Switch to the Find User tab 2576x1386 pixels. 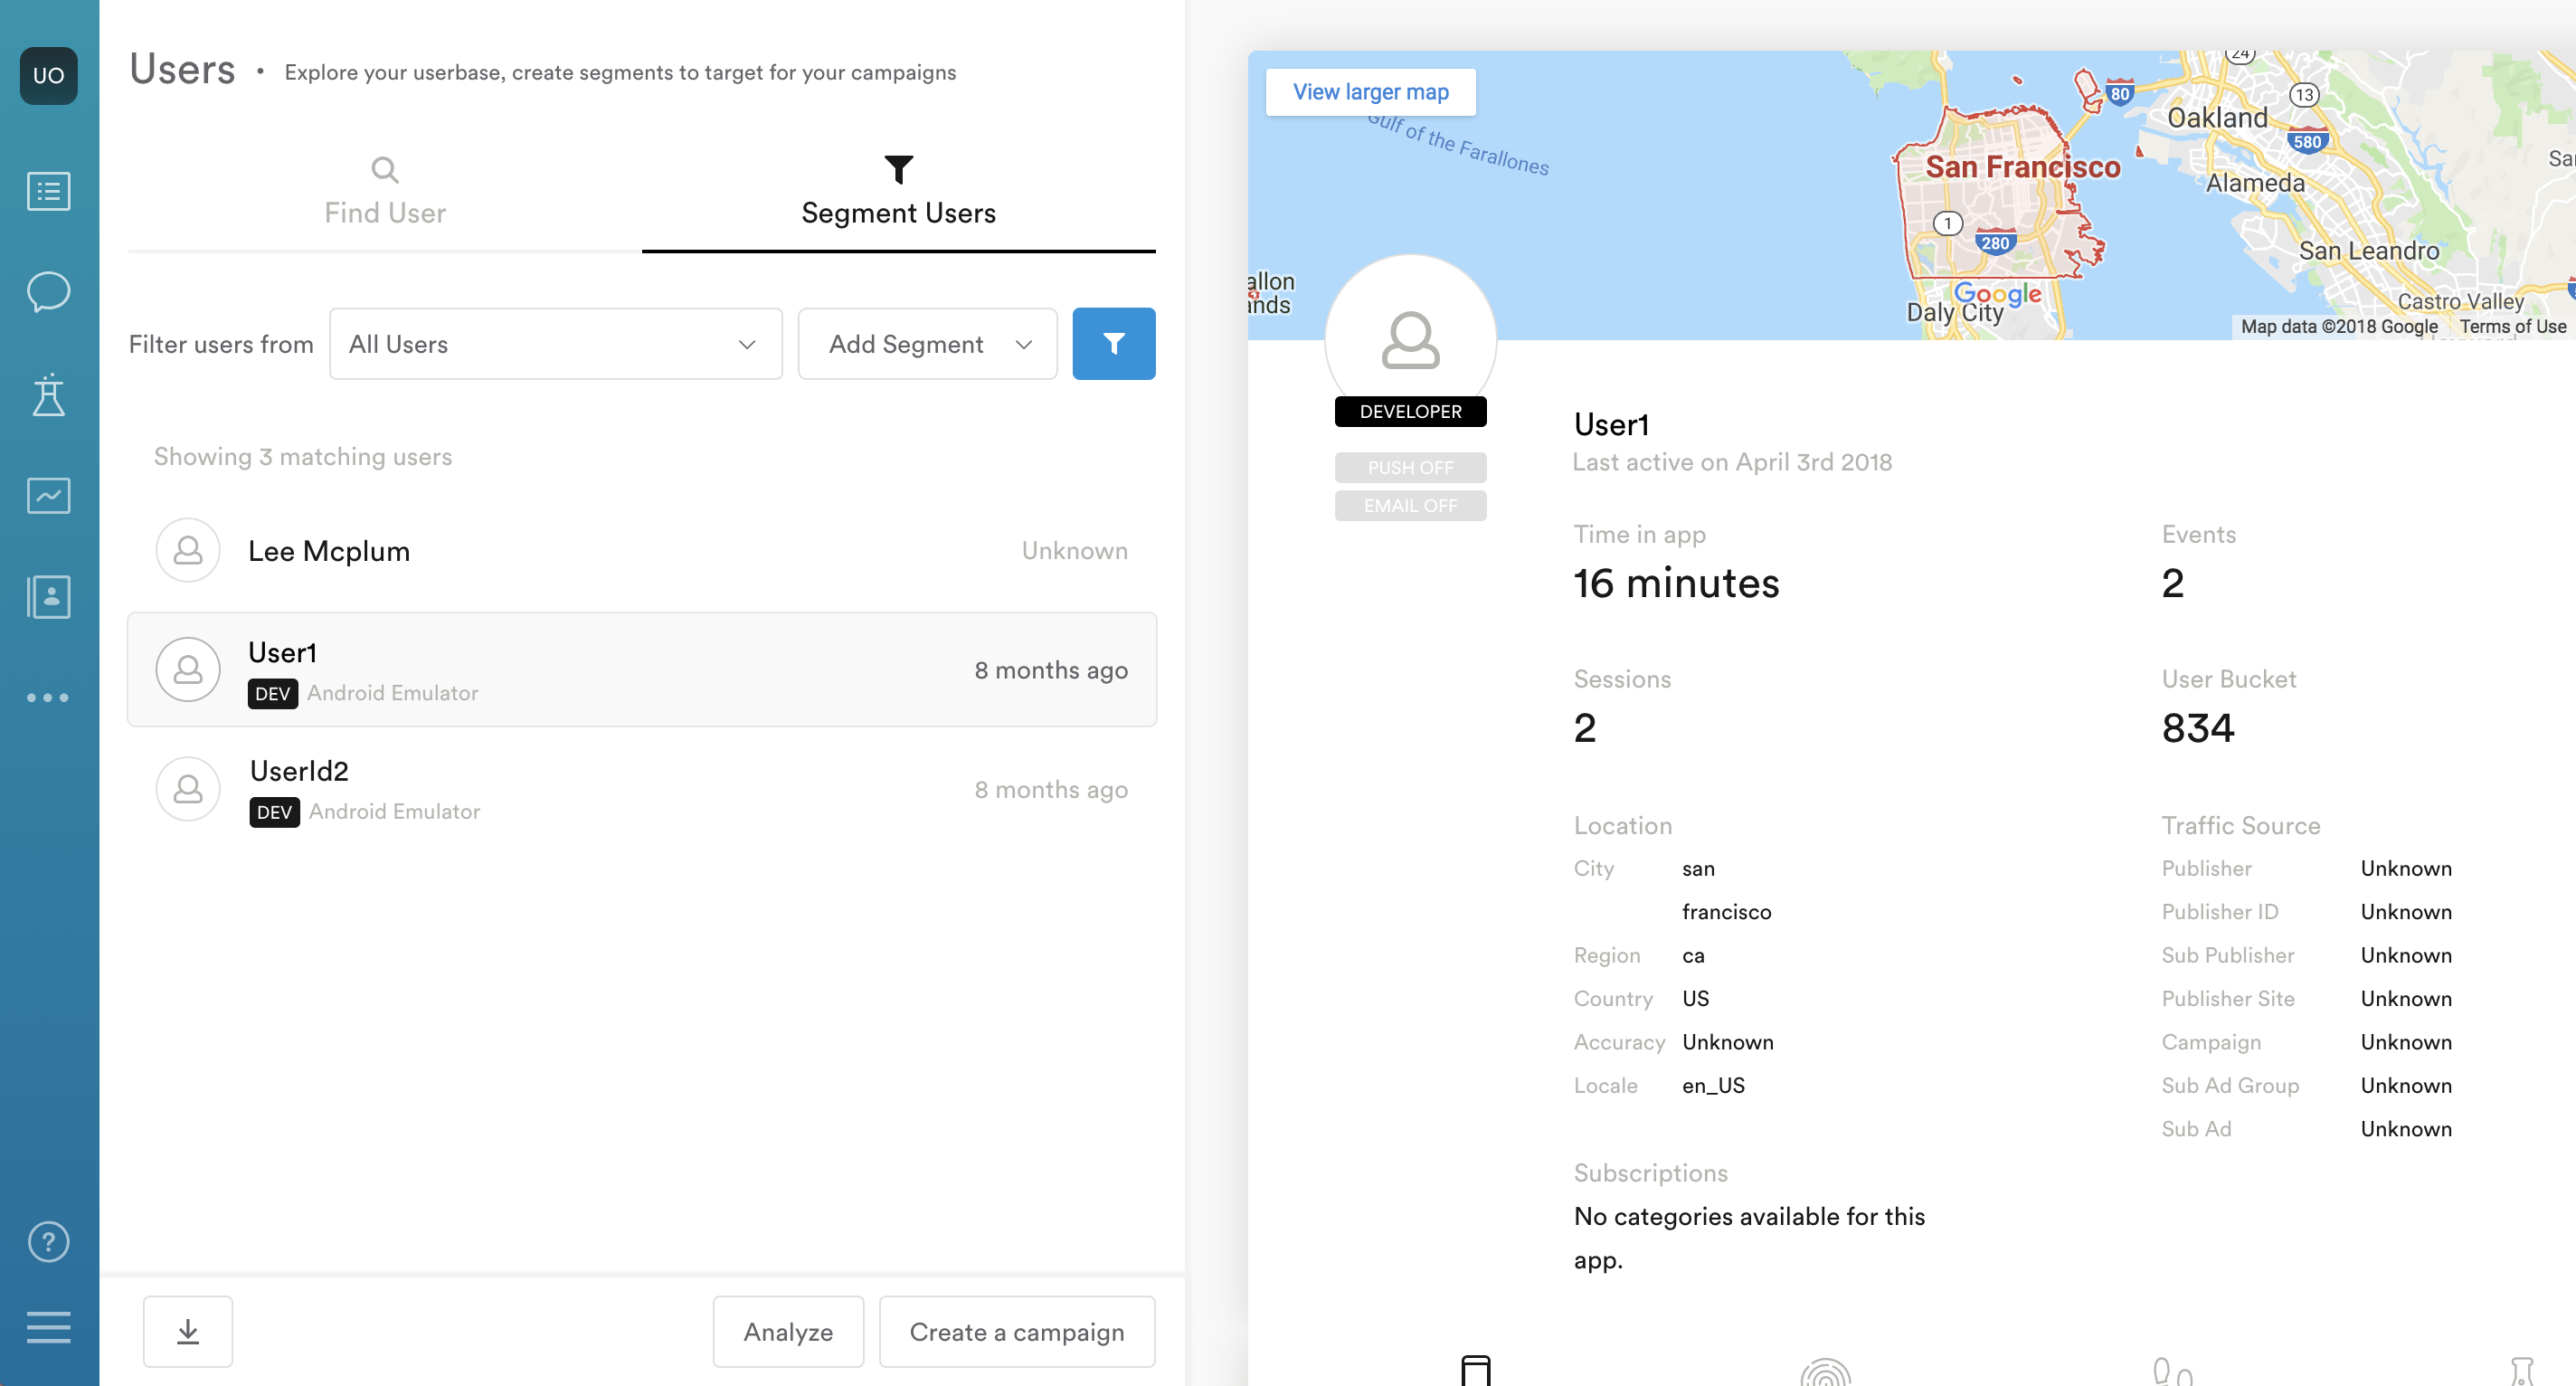pyautogui.click(x=385, y=192)
